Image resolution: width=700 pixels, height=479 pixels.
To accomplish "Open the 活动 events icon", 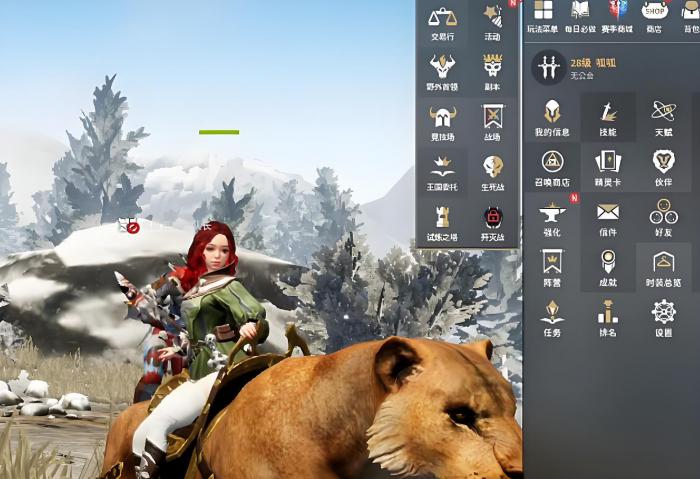I will (x=492, y=22).
